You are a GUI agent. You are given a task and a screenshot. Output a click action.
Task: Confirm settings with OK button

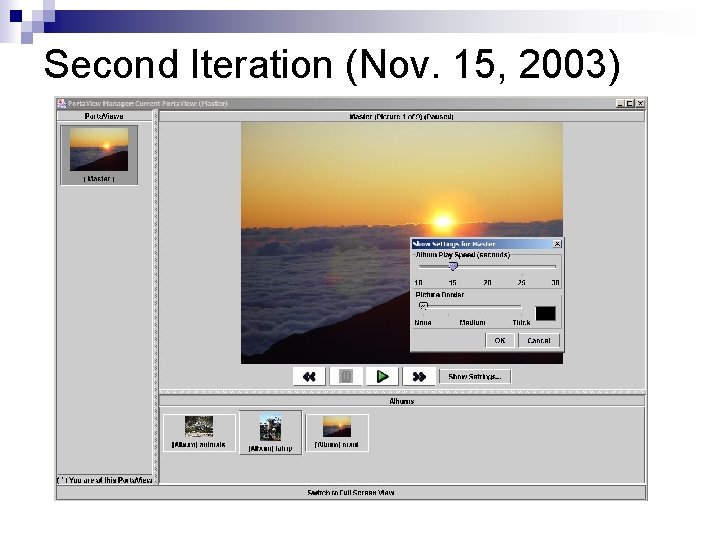click(x=500, y=341)
